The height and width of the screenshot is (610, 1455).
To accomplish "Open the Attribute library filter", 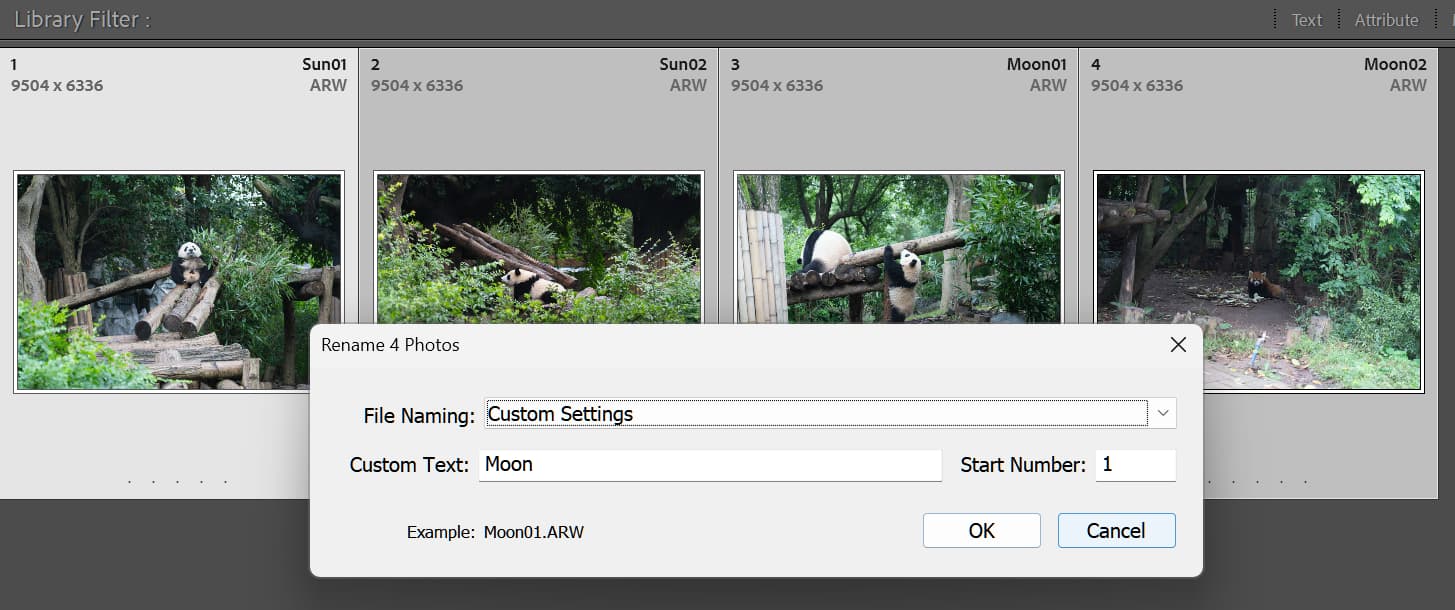I will click(1386, 20).
